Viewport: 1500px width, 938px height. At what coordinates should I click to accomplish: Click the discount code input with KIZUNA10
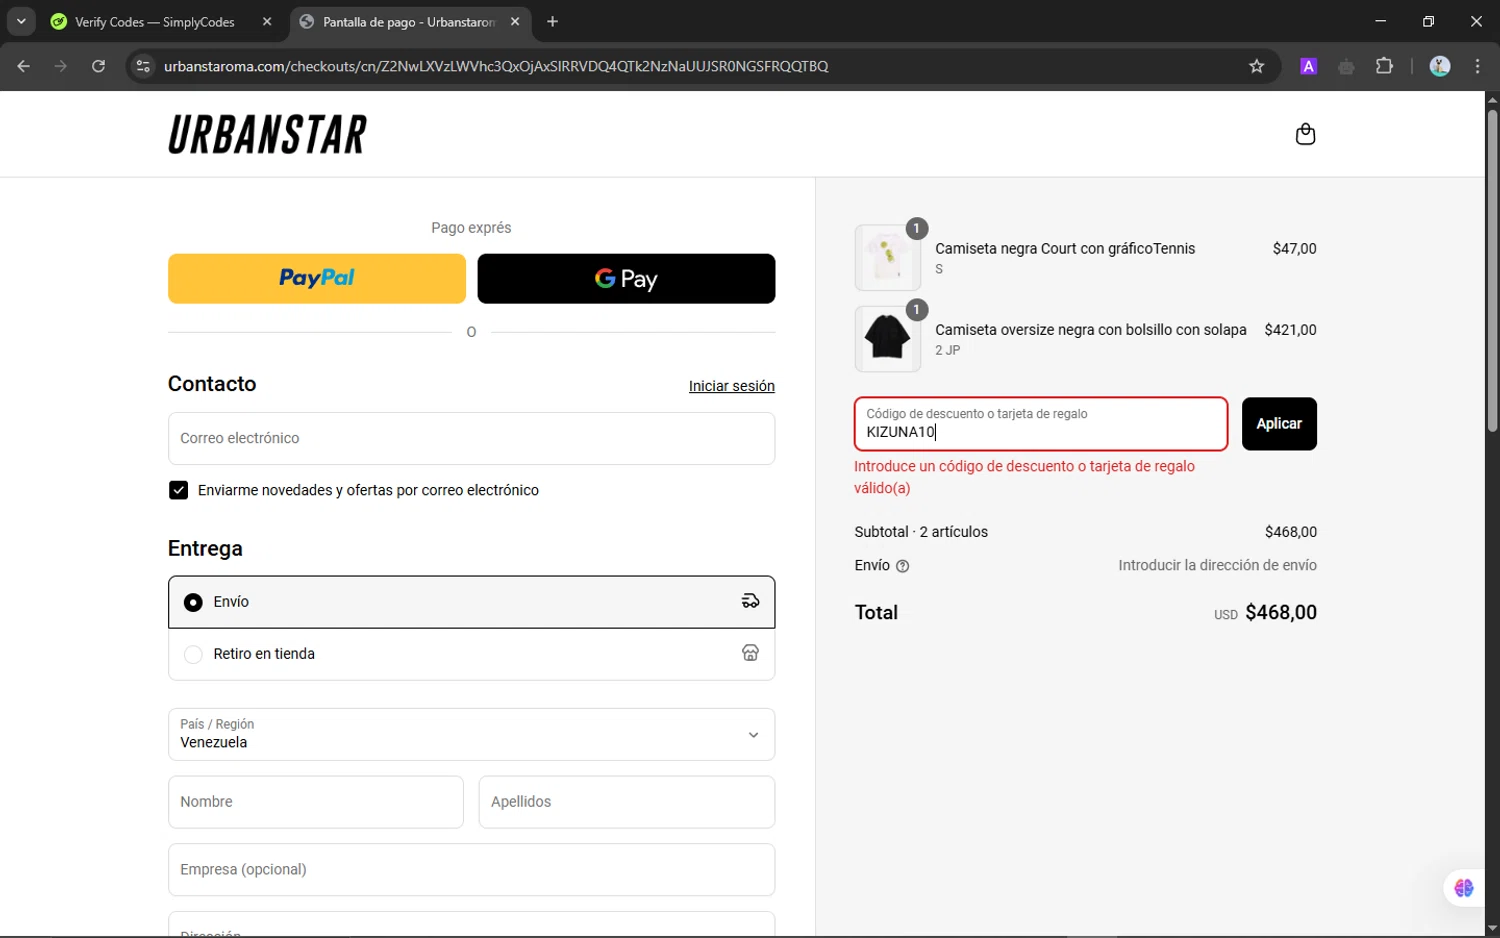1041,424
